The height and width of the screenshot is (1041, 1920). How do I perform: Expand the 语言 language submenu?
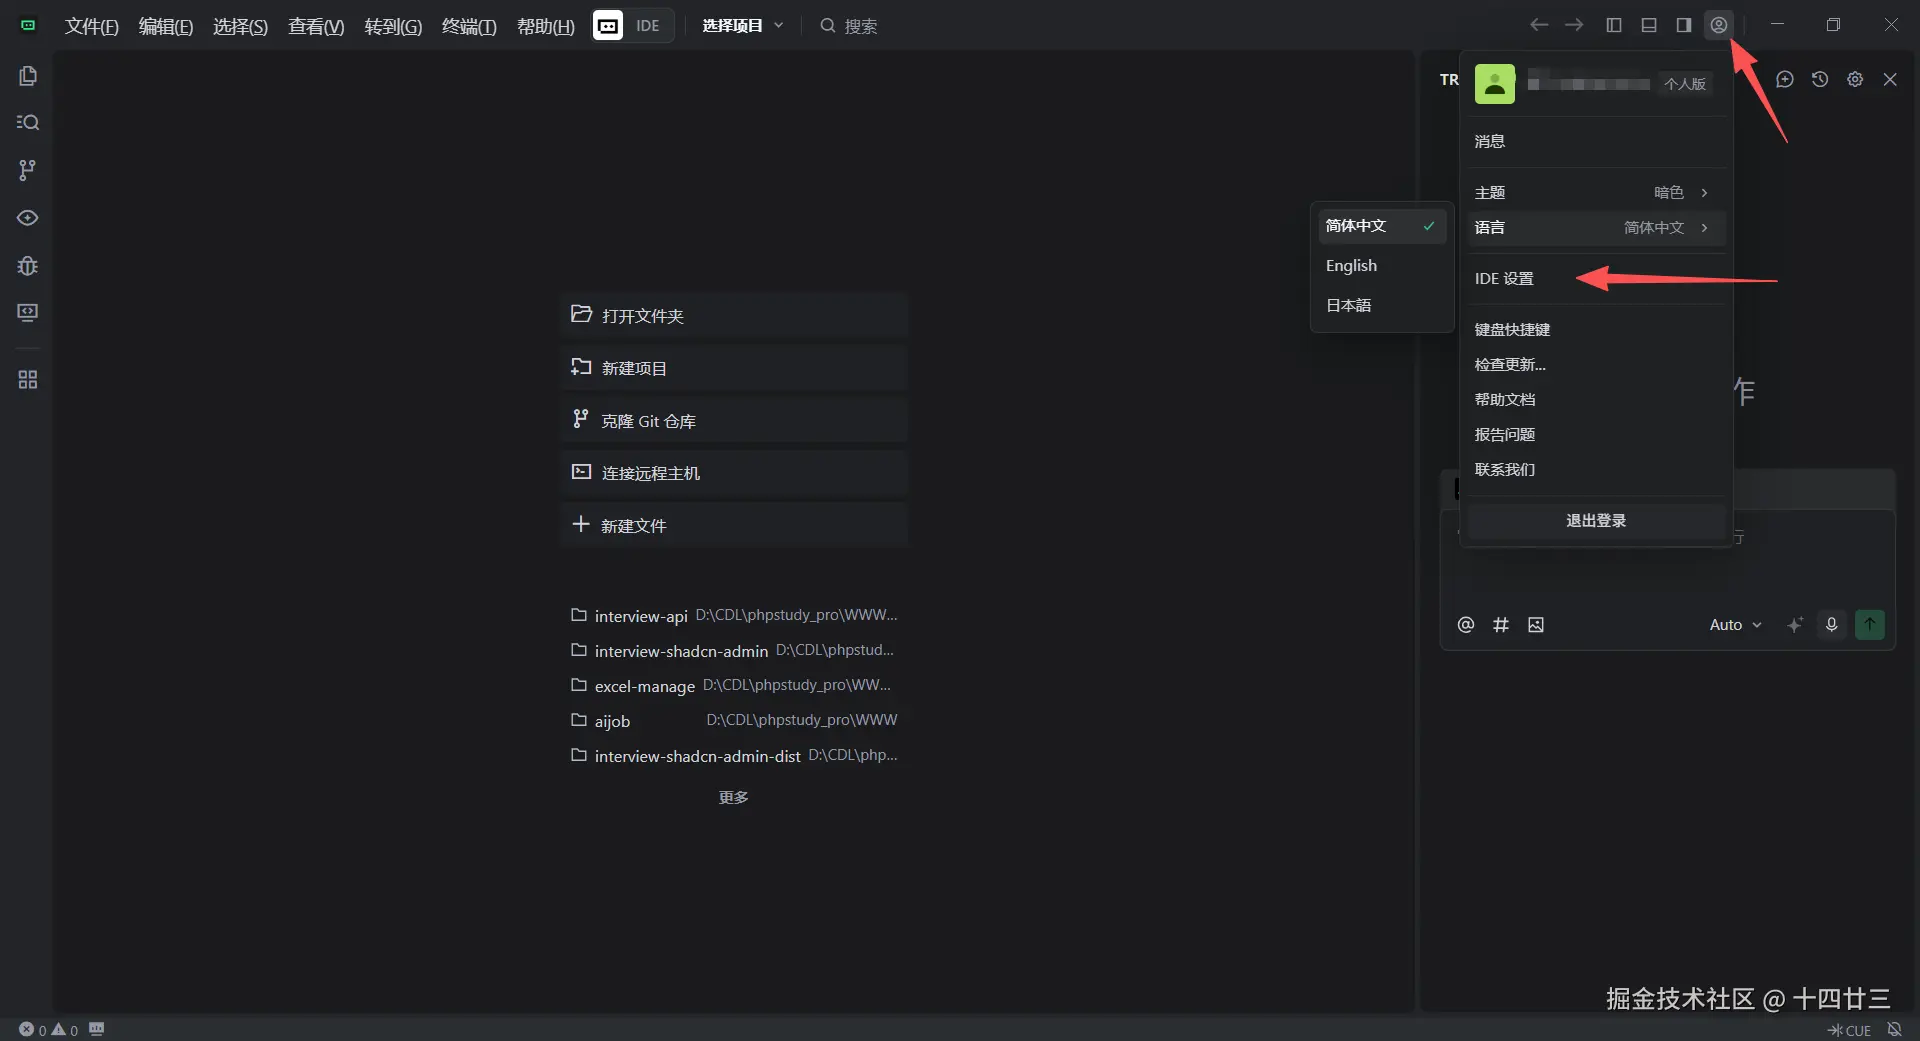[1596, 227]
